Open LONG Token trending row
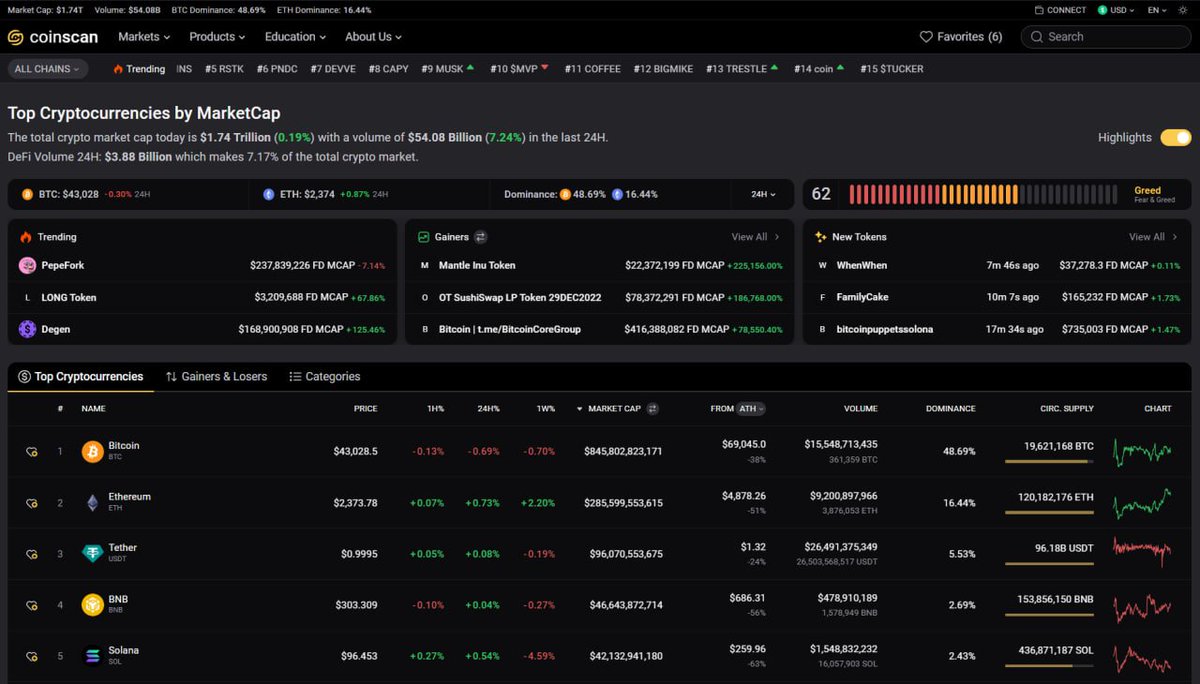1200x684 pixels. coord(202,297)
